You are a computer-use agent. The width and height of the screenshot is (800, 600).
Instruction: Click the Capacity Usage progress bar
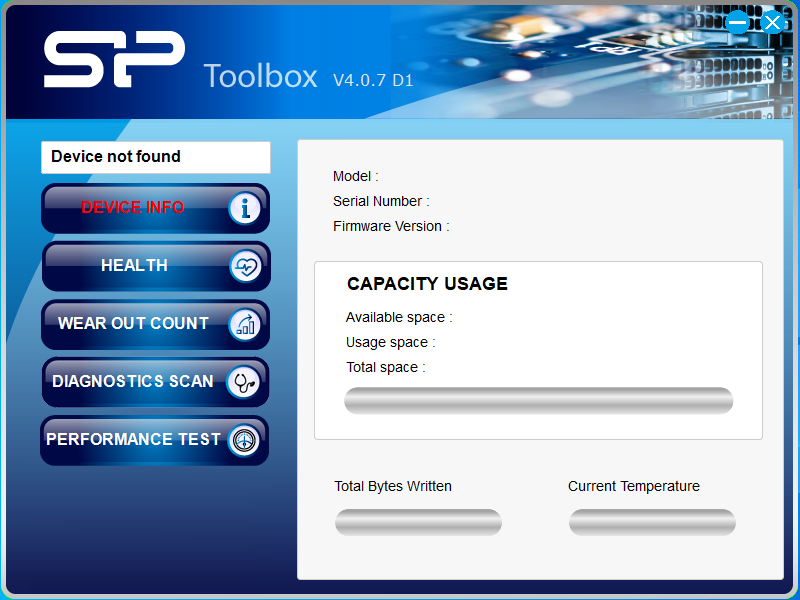(539, 401)
